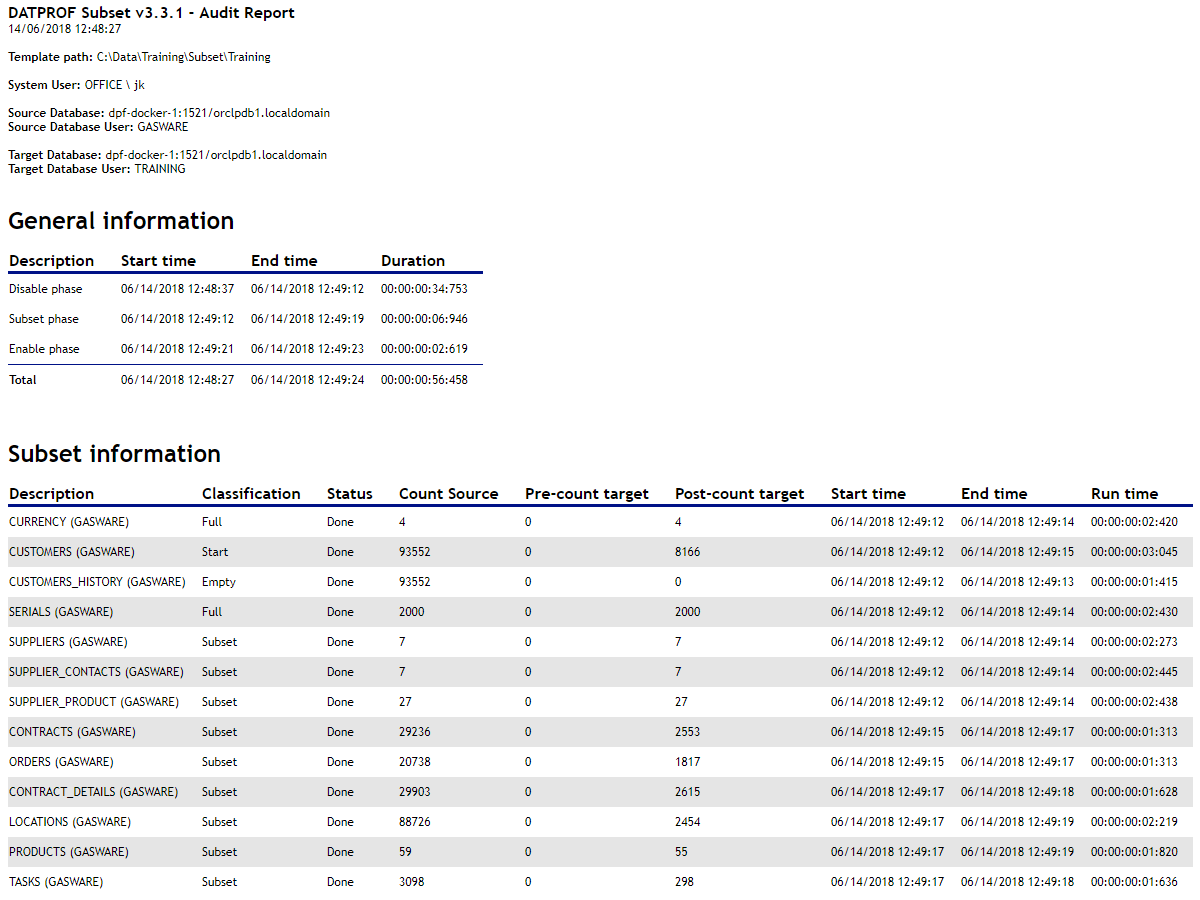The height and width of the screenshot is (900, 1200).
Task: Click the Run time column header
Action: 1124,494
